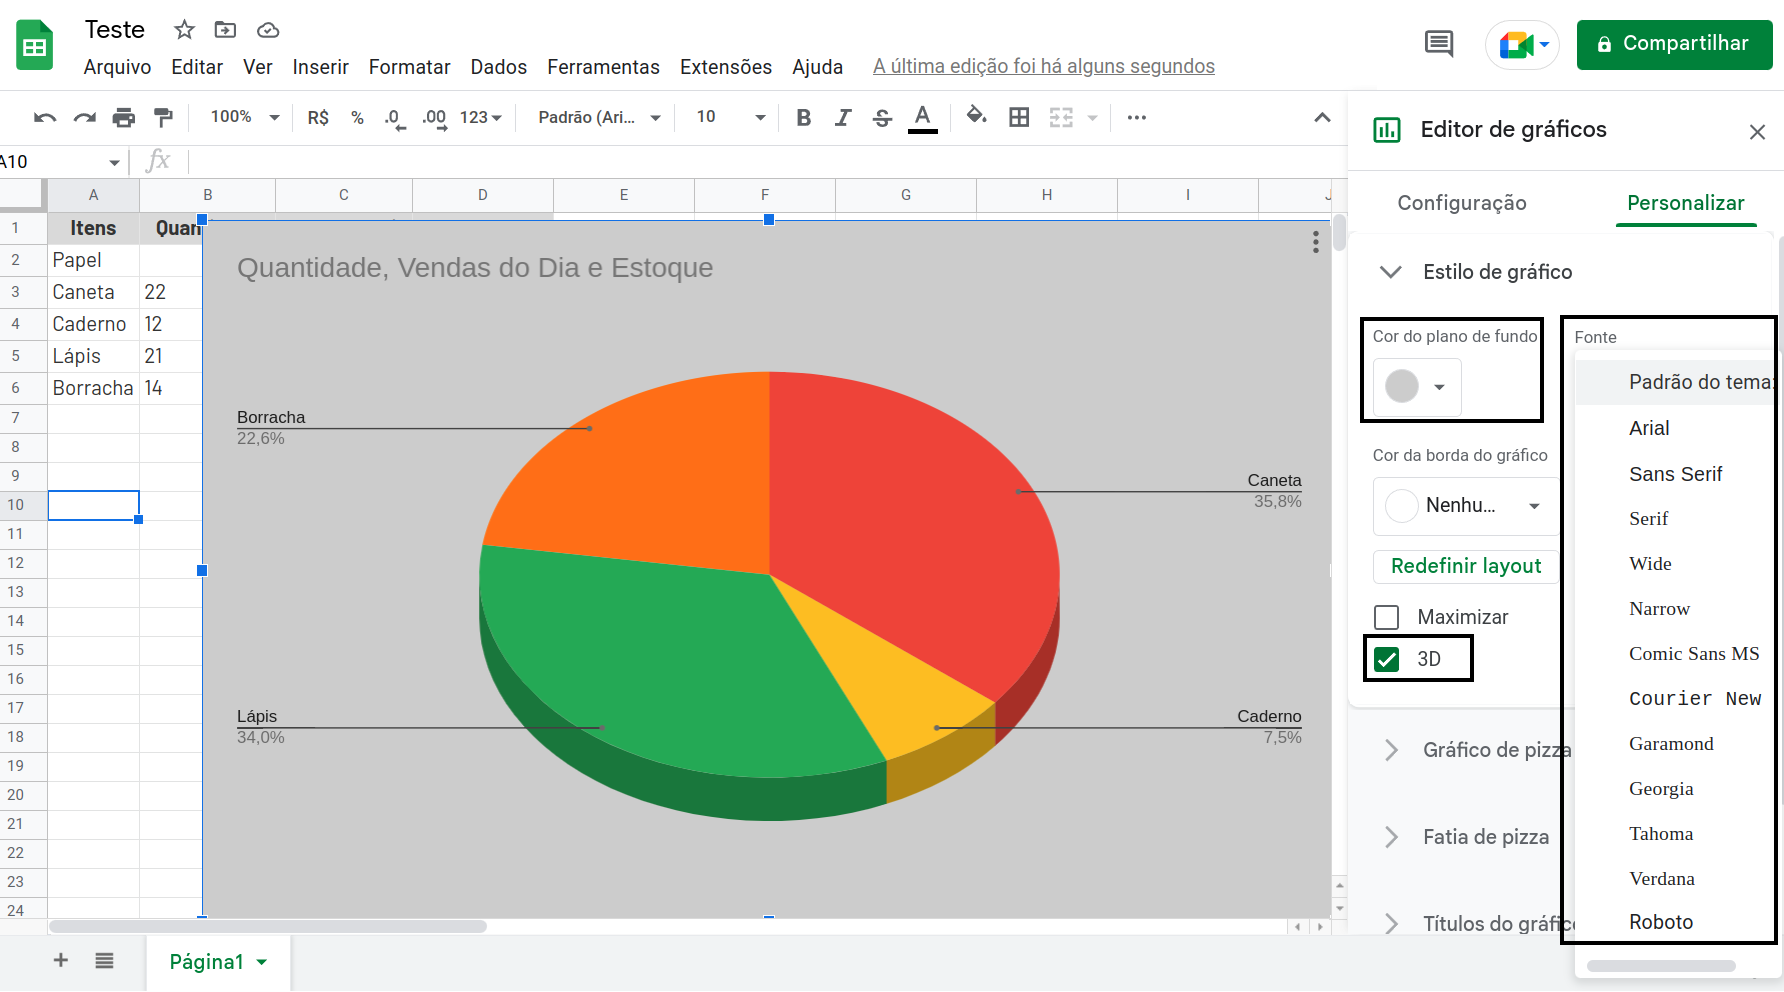Open the Borders tool
The image size is (1784, 992).
click(1019, 117)
